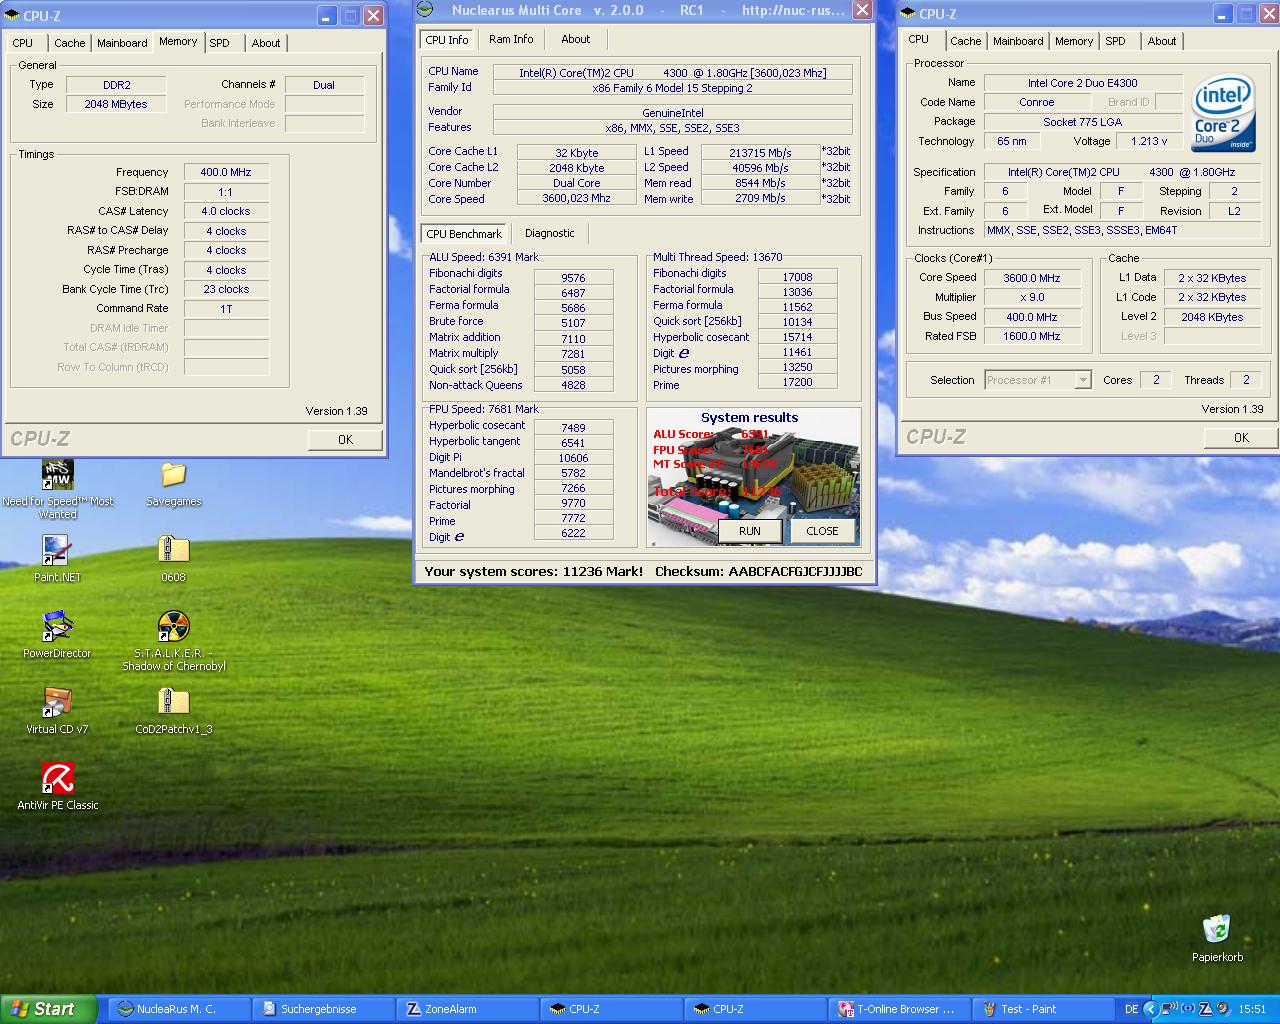Click the right CPU-Z window title icon
The height and width of the screenshot is (1024, 1280).
(908, 14)
